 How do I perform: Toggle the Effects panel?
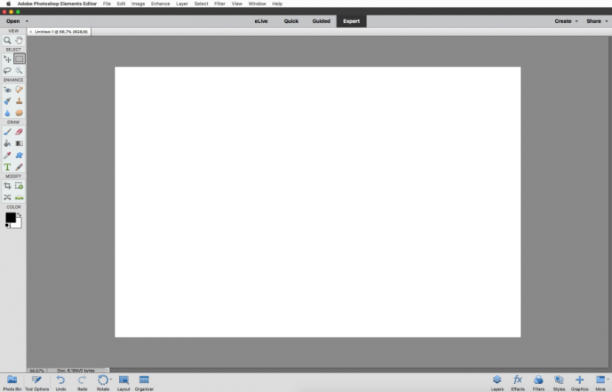(x=518, y=383)
